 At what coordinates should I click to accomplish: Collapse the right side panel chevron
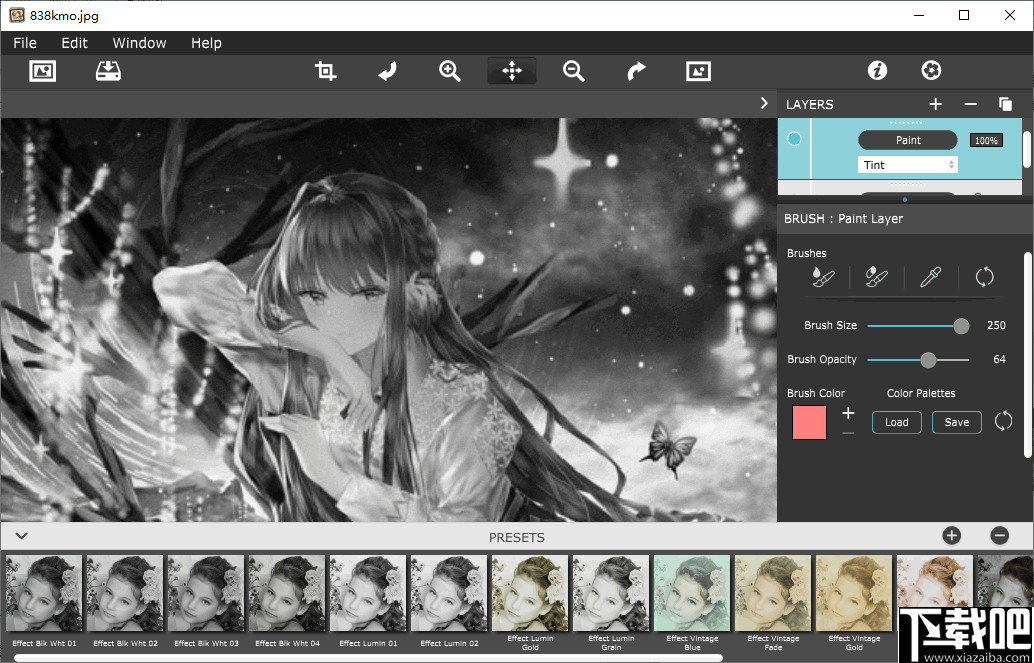(764, 103)
